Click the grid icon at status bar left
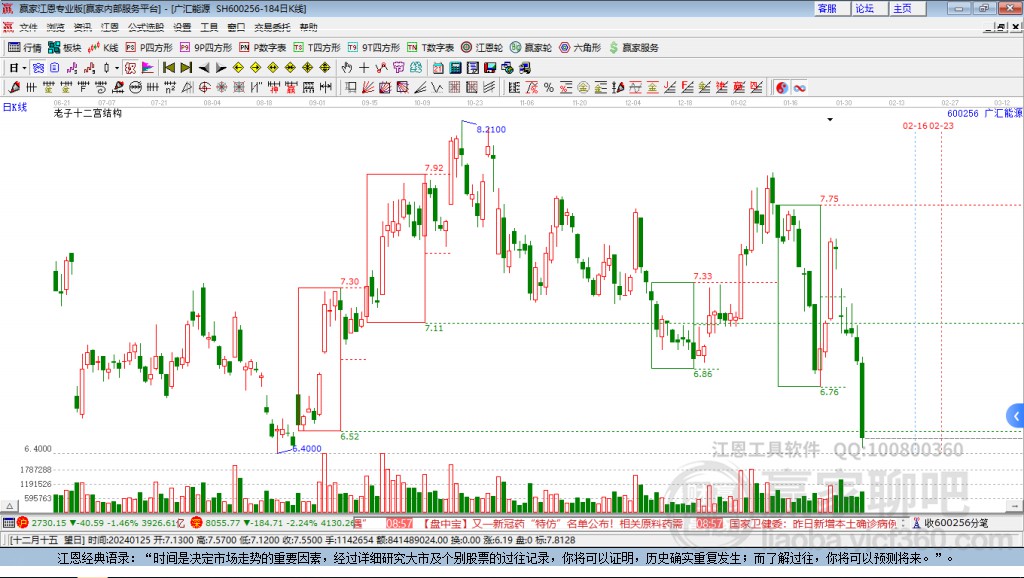The width and height of the screenshot is (1024, 578). click(x=8, y=523)
